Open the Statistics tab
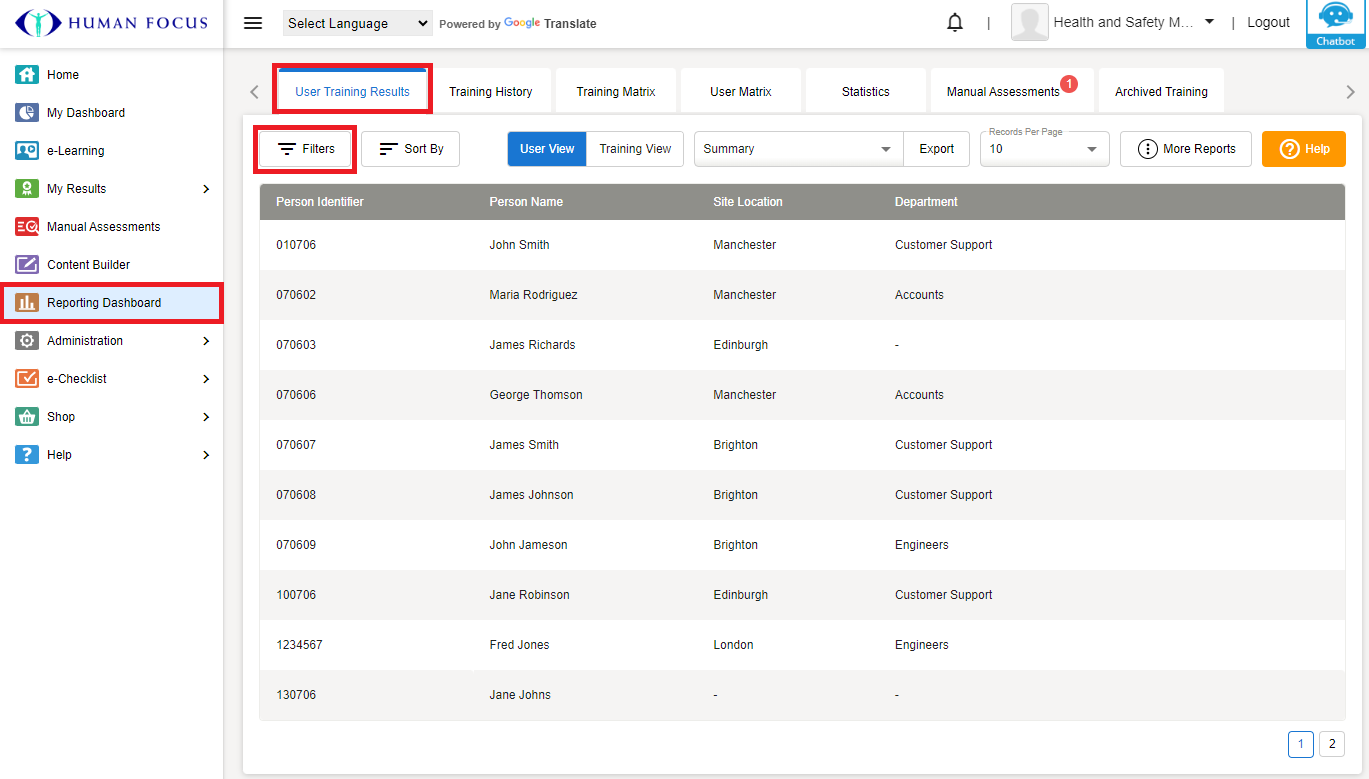 coord(865,92)
